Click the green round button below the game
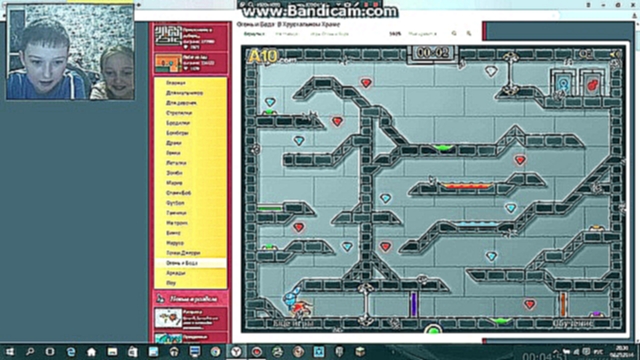 [x=433, y=329]
